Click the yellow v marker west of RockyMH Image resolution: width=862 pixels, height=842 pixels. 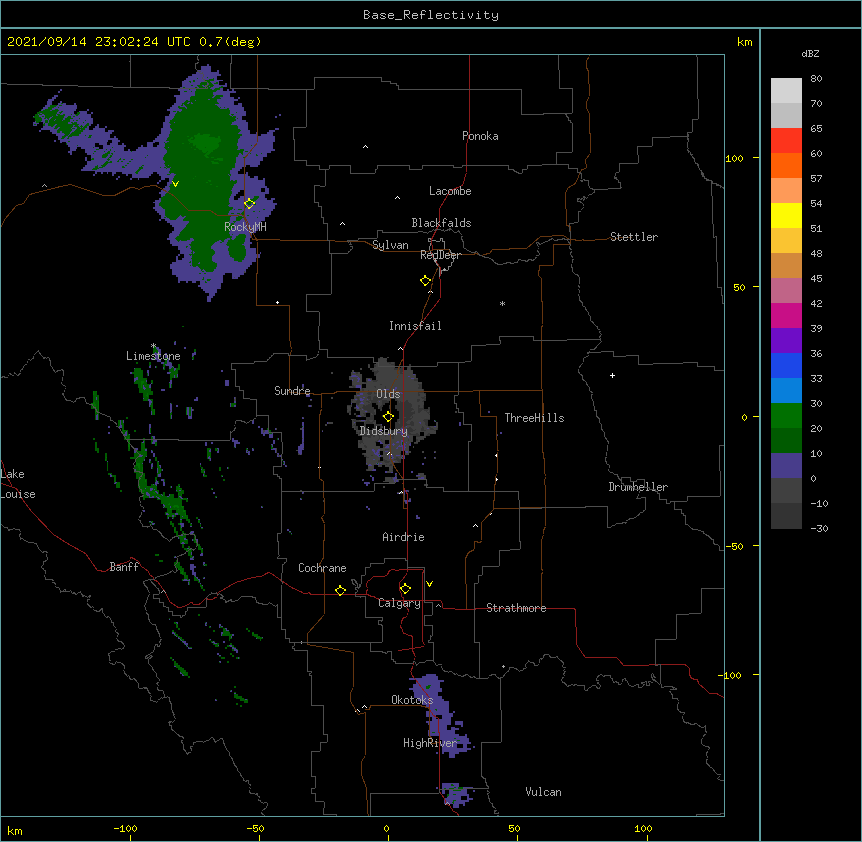pos(175,184)
